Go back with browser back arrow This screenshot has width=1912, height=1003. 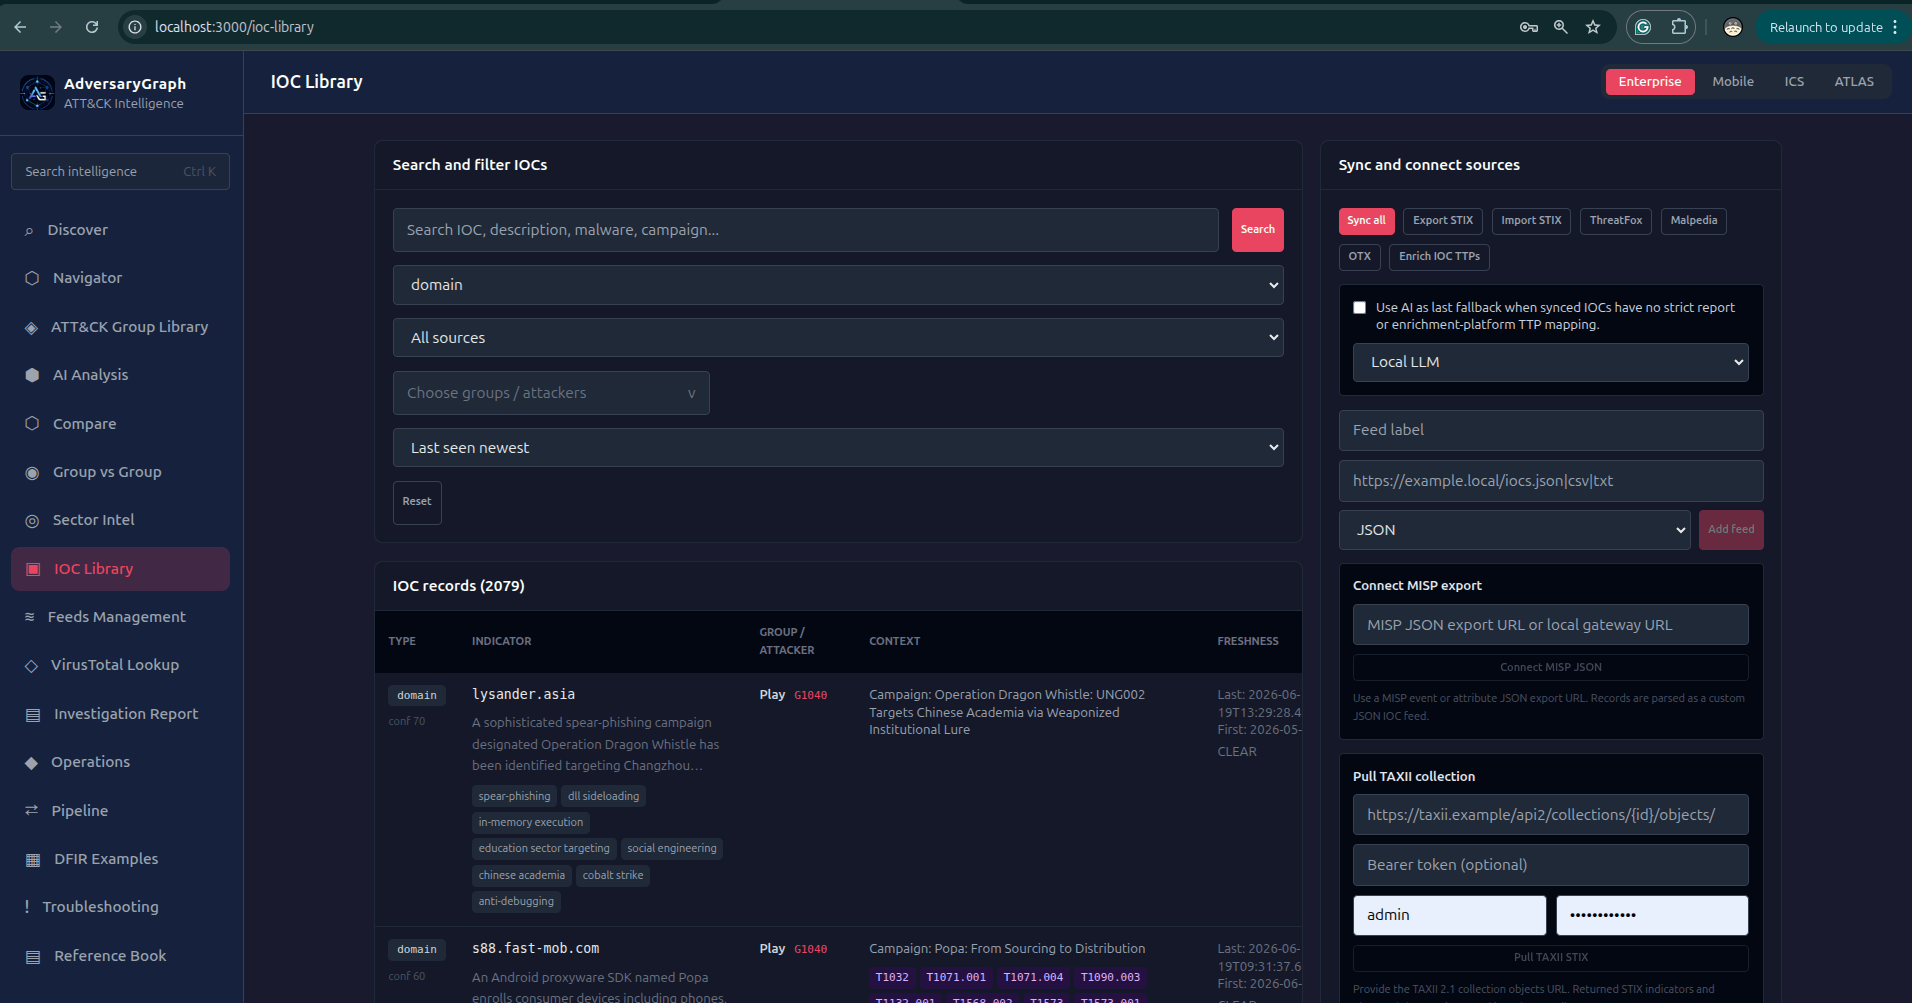20,27
